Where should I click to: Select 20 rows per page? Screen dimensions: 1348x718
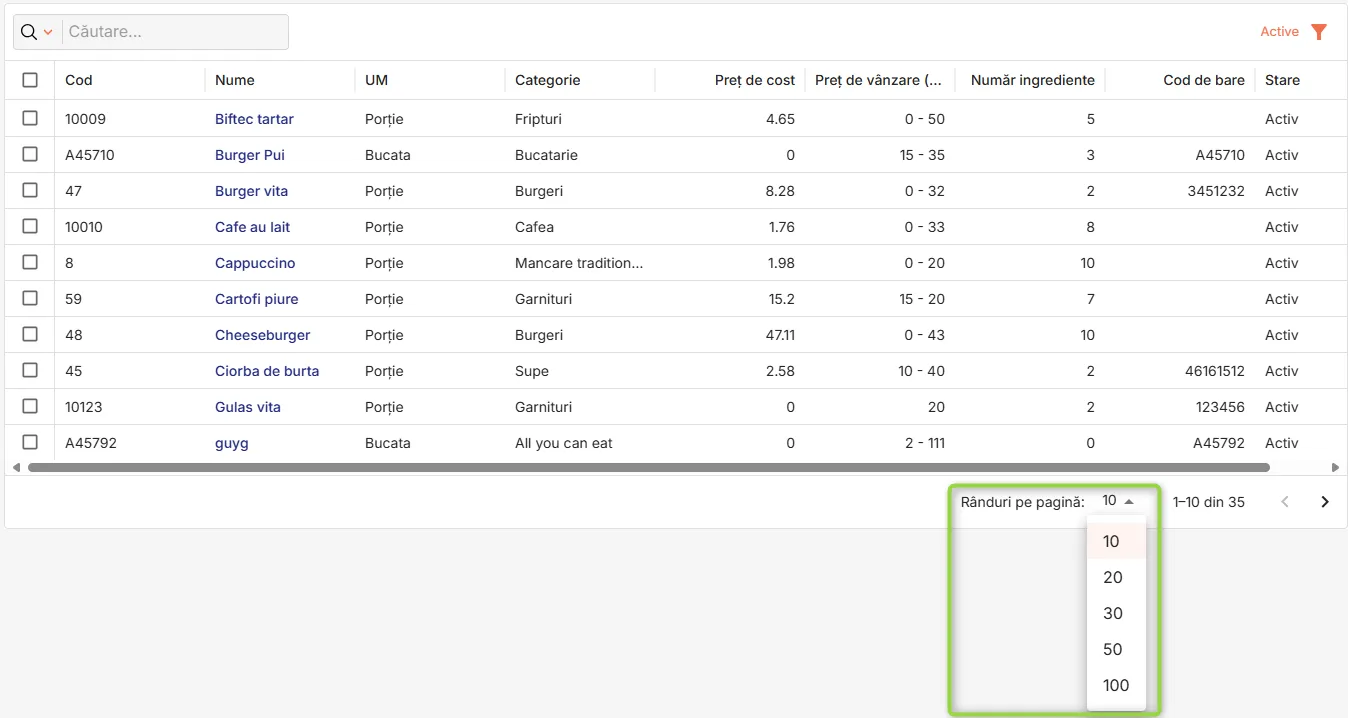1116,578
